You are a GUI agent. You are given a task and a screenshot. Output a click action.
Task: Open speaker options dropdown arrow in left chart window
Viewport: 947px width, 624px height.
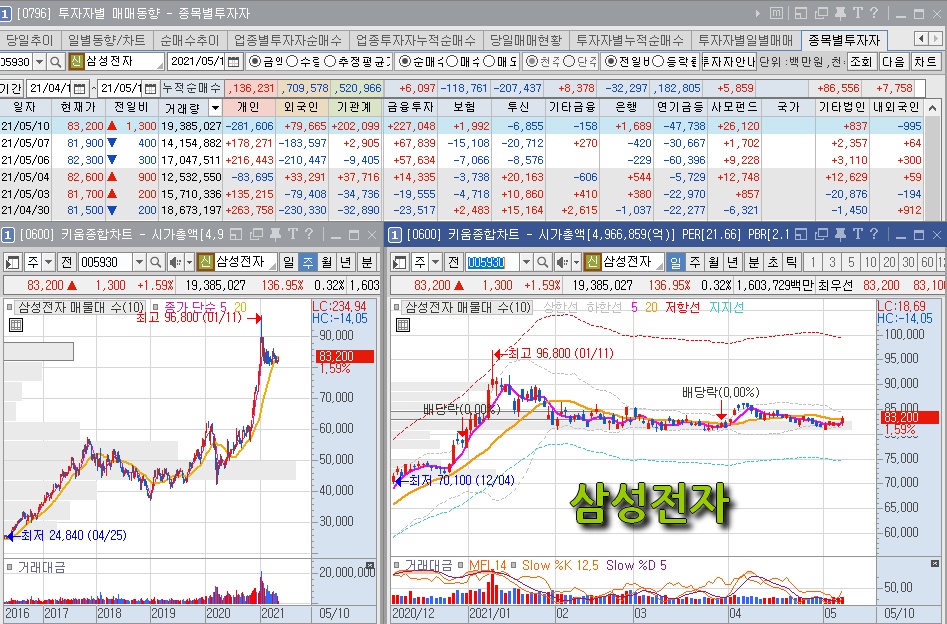click(189, 262)
